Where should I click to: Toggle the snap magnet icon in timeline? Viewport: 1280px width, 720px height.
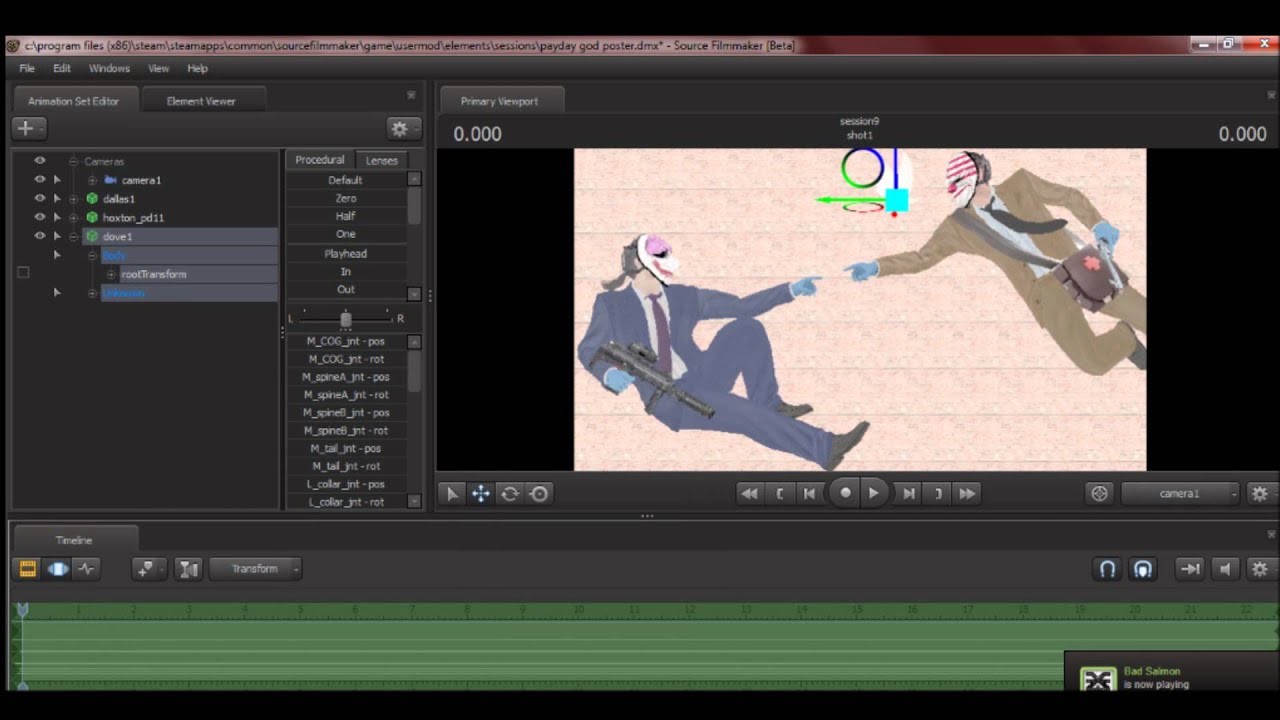(1107, 569)
